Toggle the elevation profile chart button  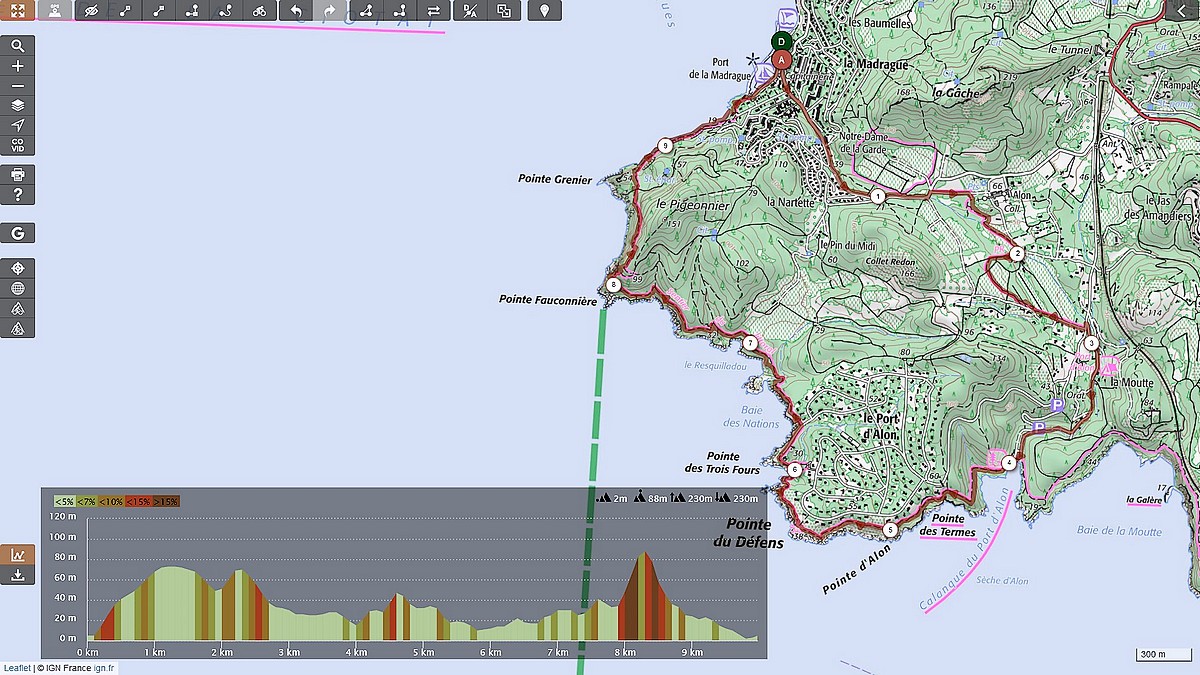point(18,555)
